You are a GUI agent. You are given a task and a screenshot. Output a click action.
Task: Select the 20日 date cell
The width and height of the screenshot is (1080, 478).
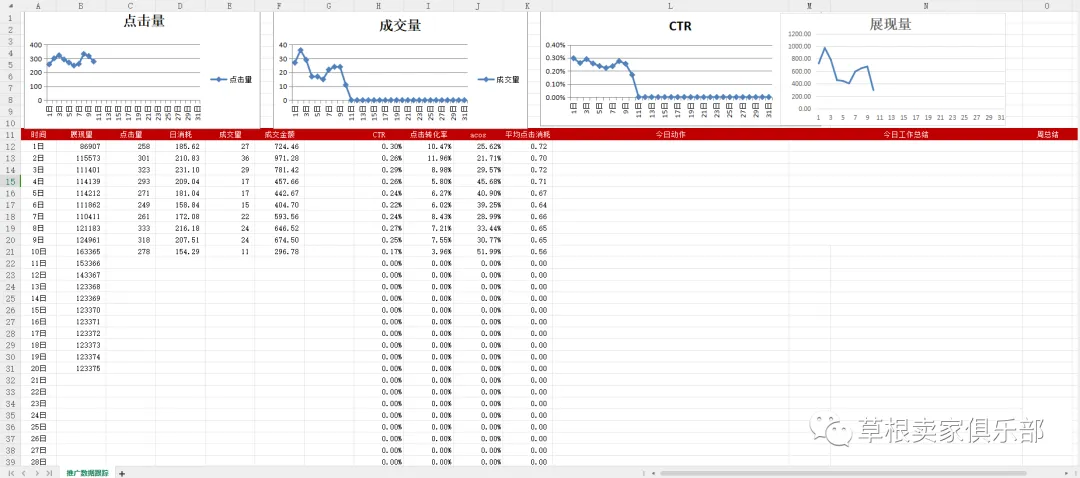tap(38, 368)
